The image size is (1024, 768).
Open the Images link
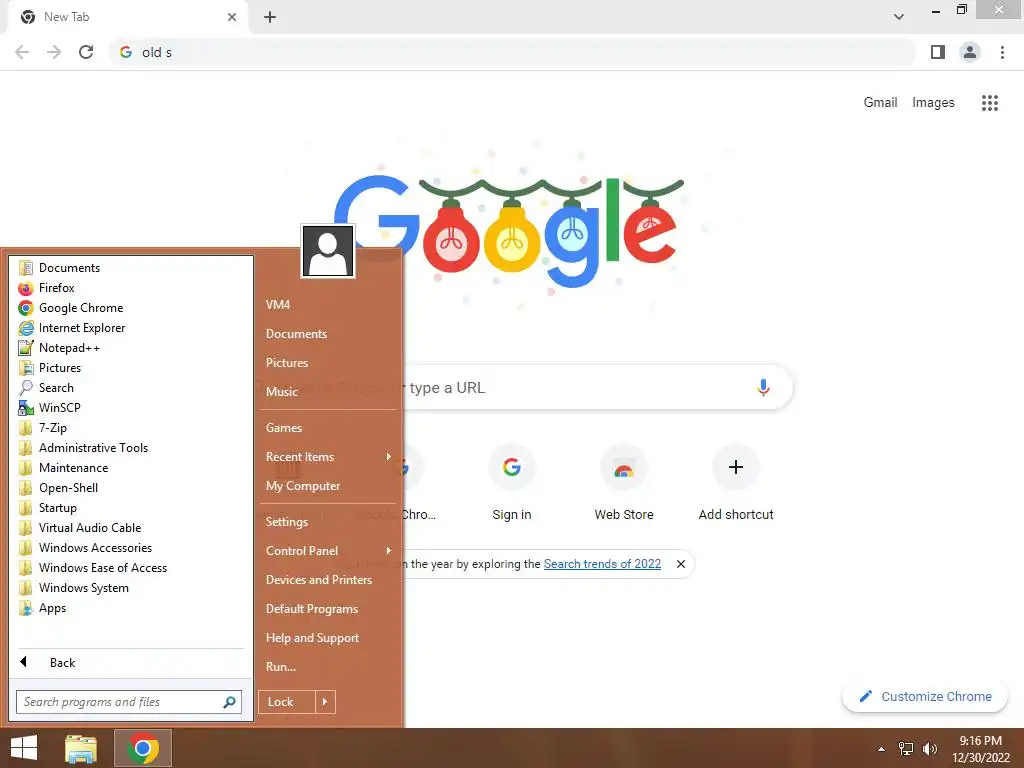(933, 103)
